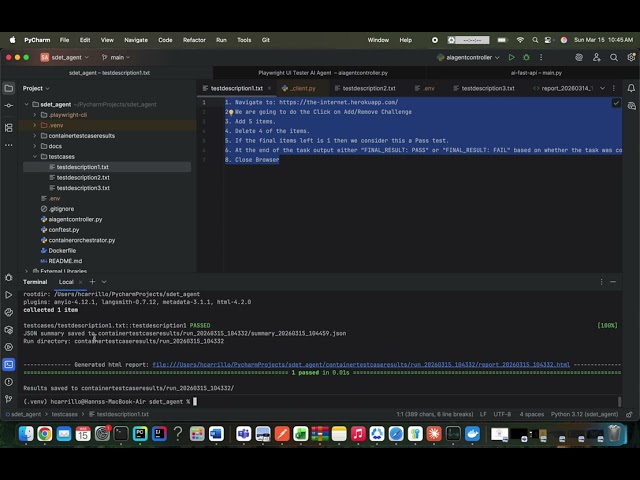Select Dockerfile in project tree
The height and width of the screenshot is (480, 640).
(x=62, y=251)
